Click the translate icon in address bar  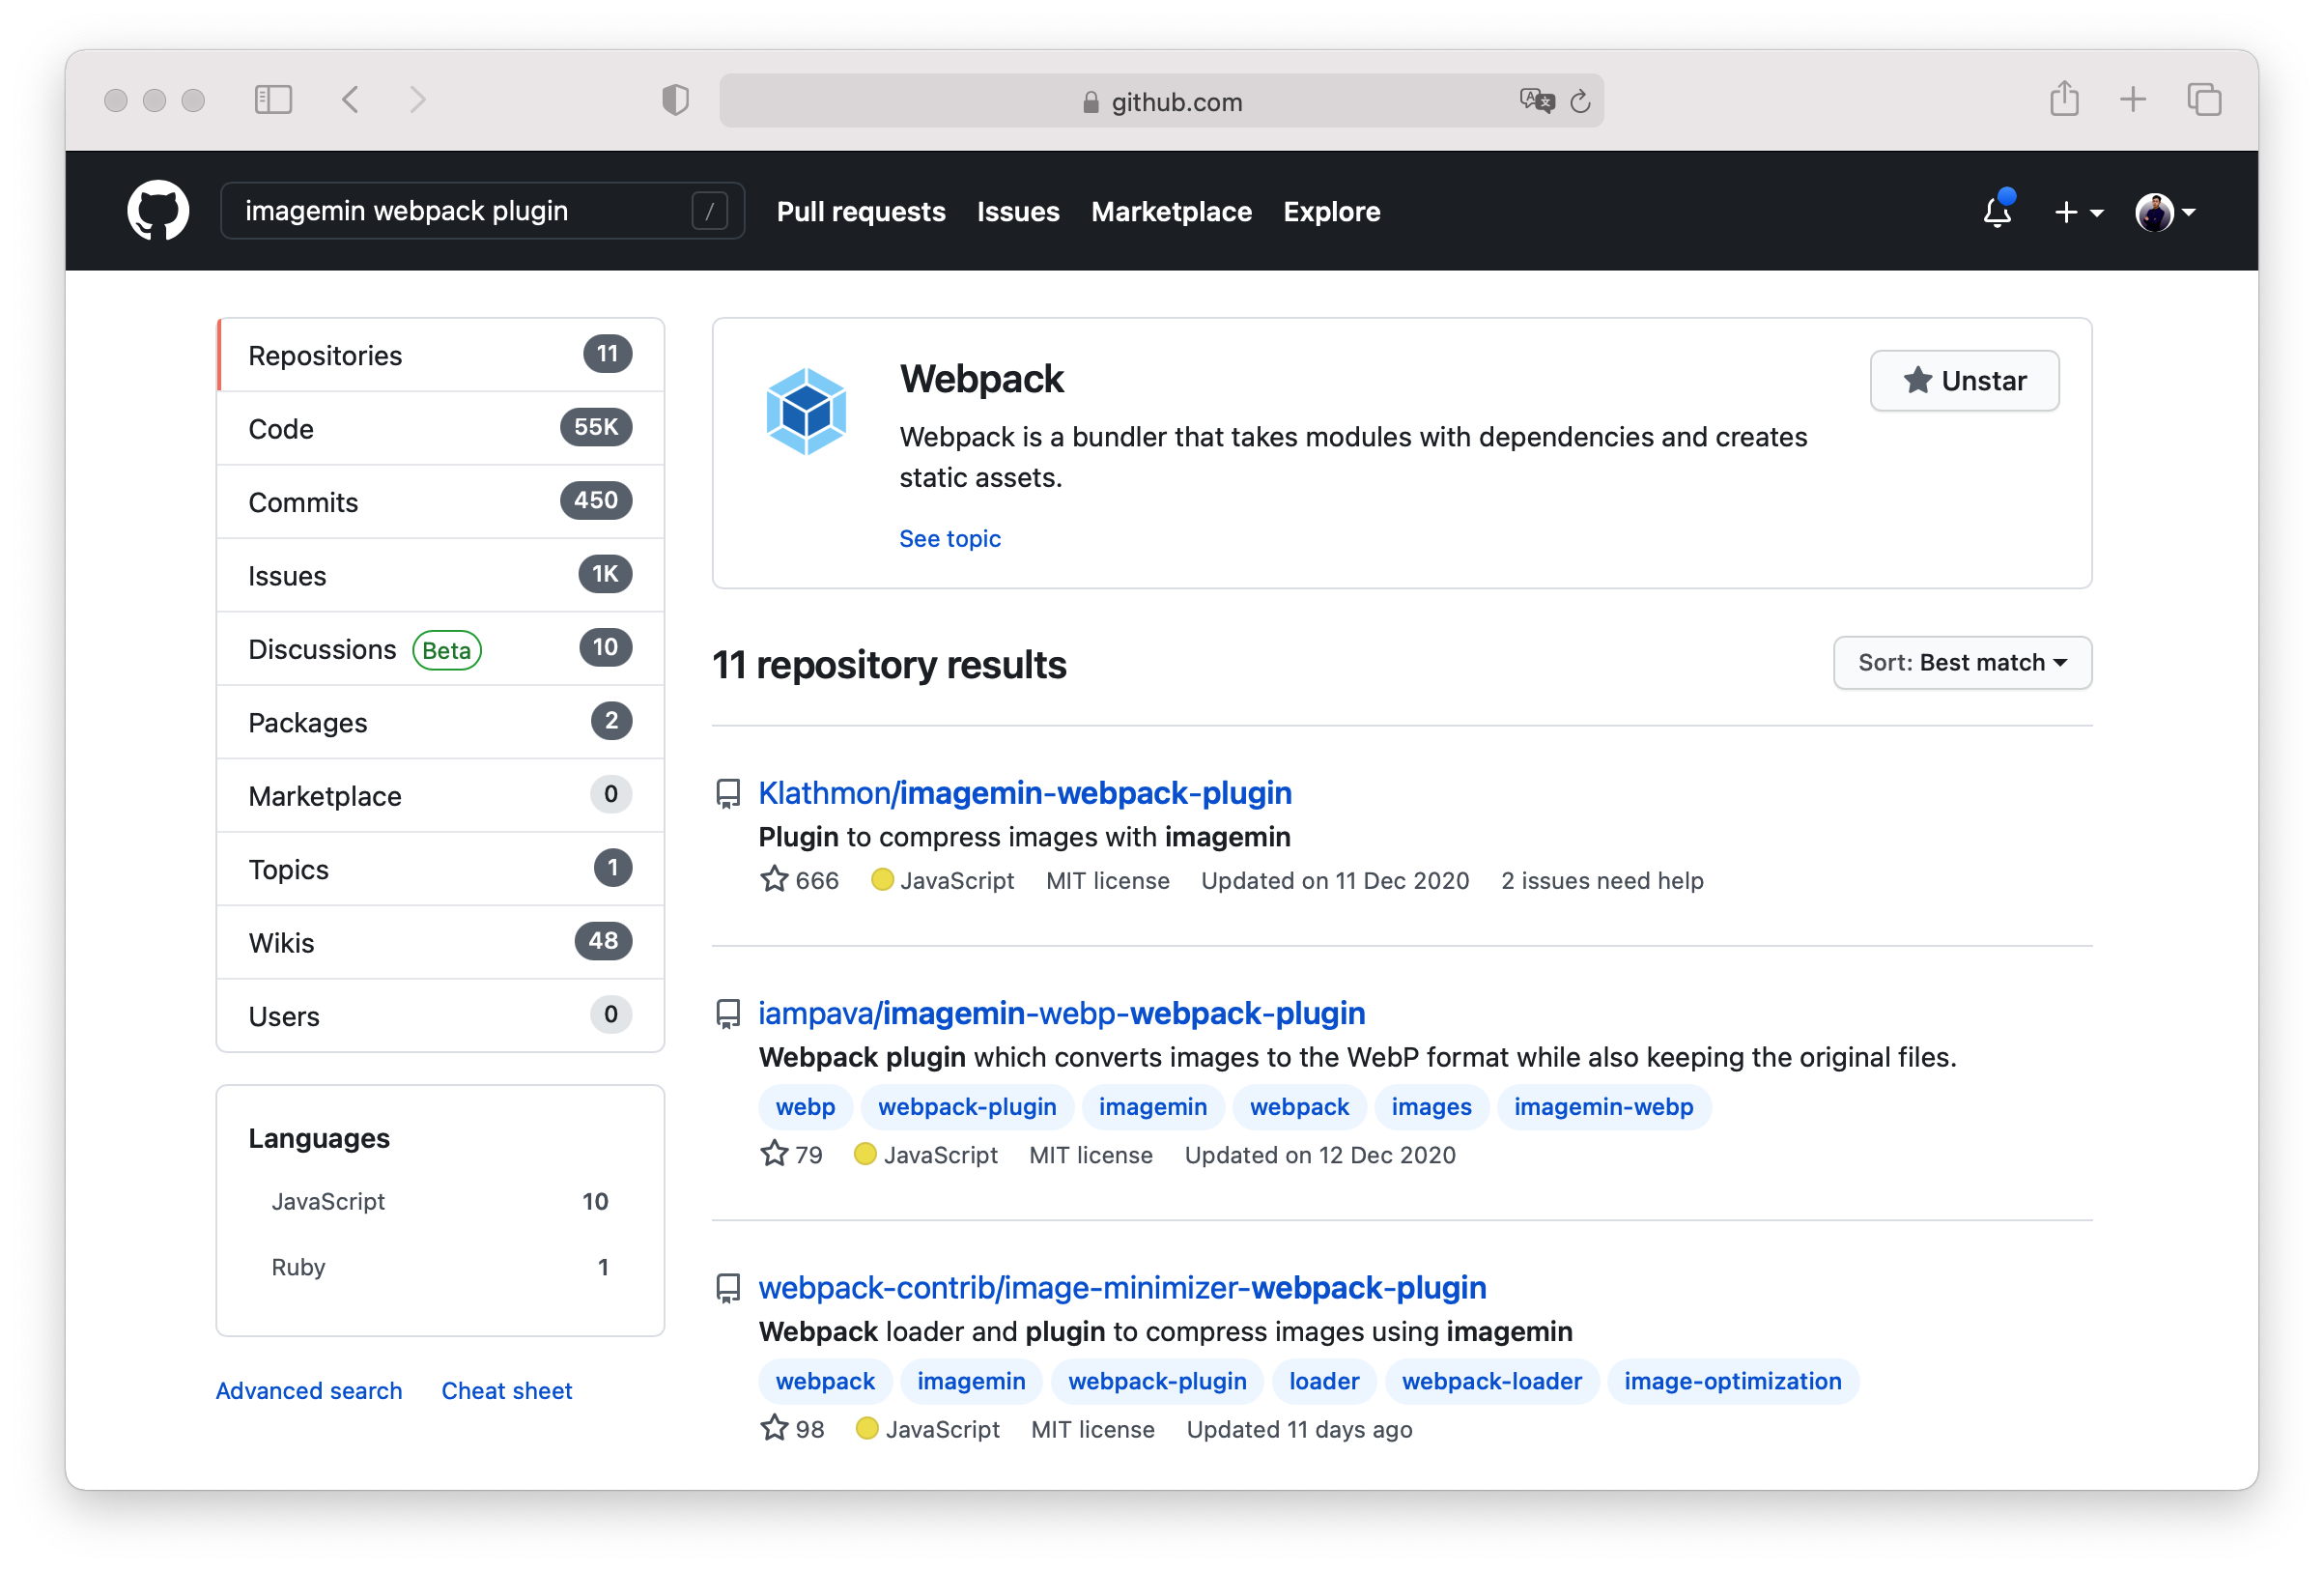point(1537,101)
